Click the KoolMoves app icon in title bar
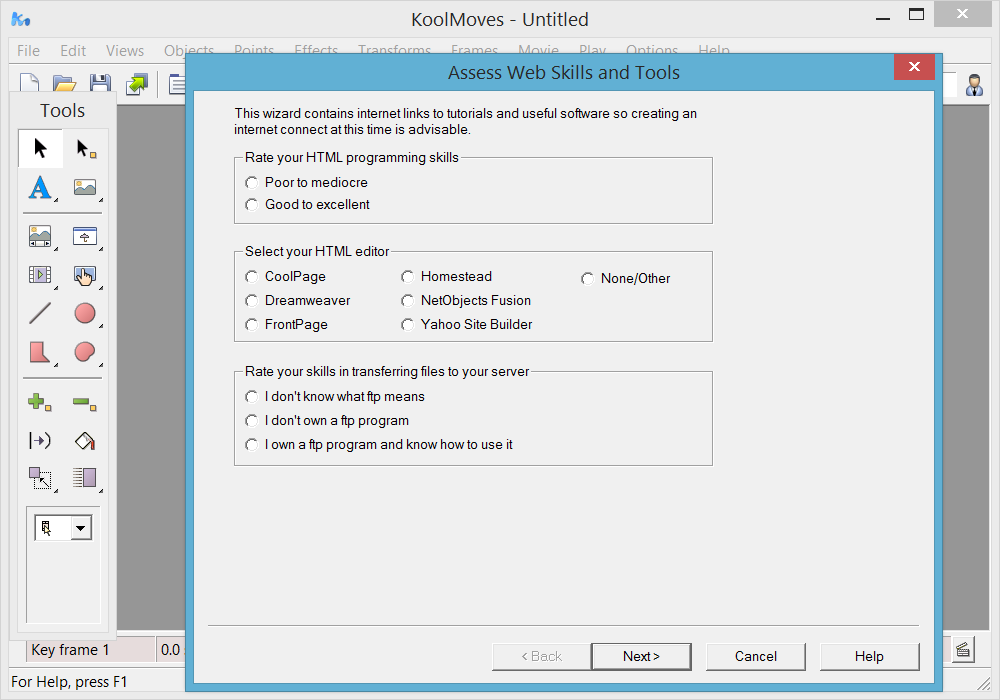 (21, 19)
